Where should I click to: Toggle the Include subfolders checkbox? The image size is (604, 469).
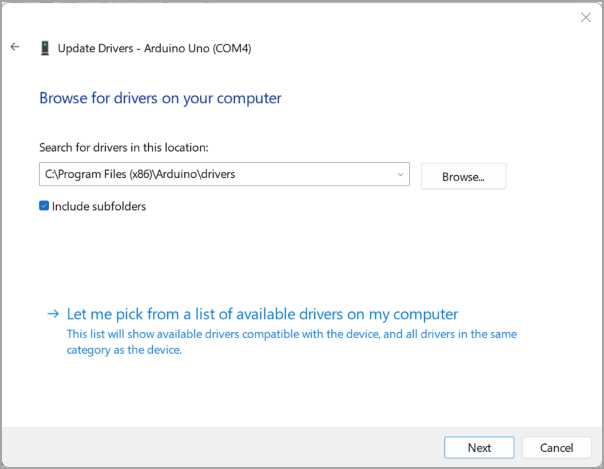coord(44,206)
